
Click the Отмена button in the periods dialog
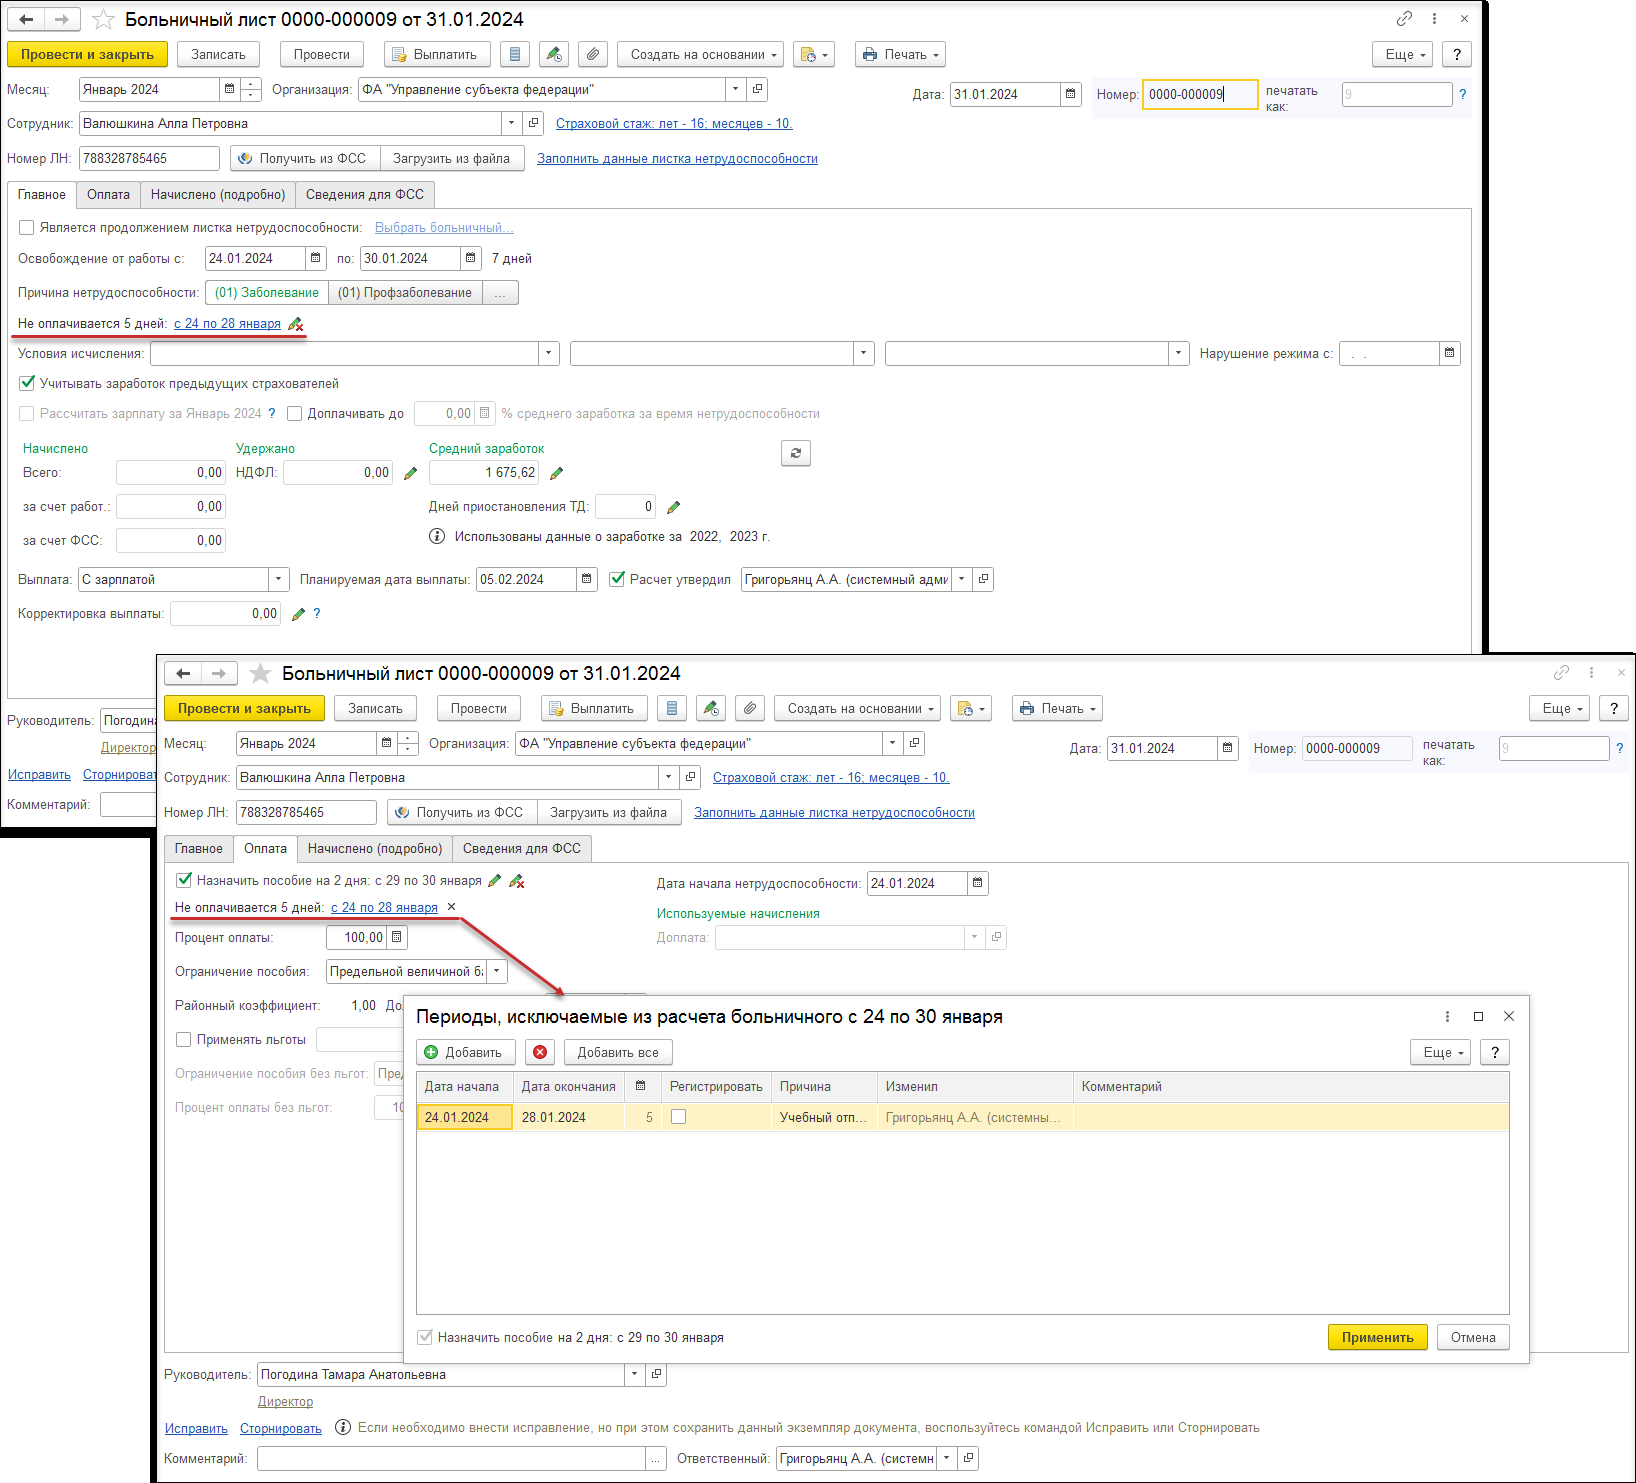(x=1473, y=1337)
